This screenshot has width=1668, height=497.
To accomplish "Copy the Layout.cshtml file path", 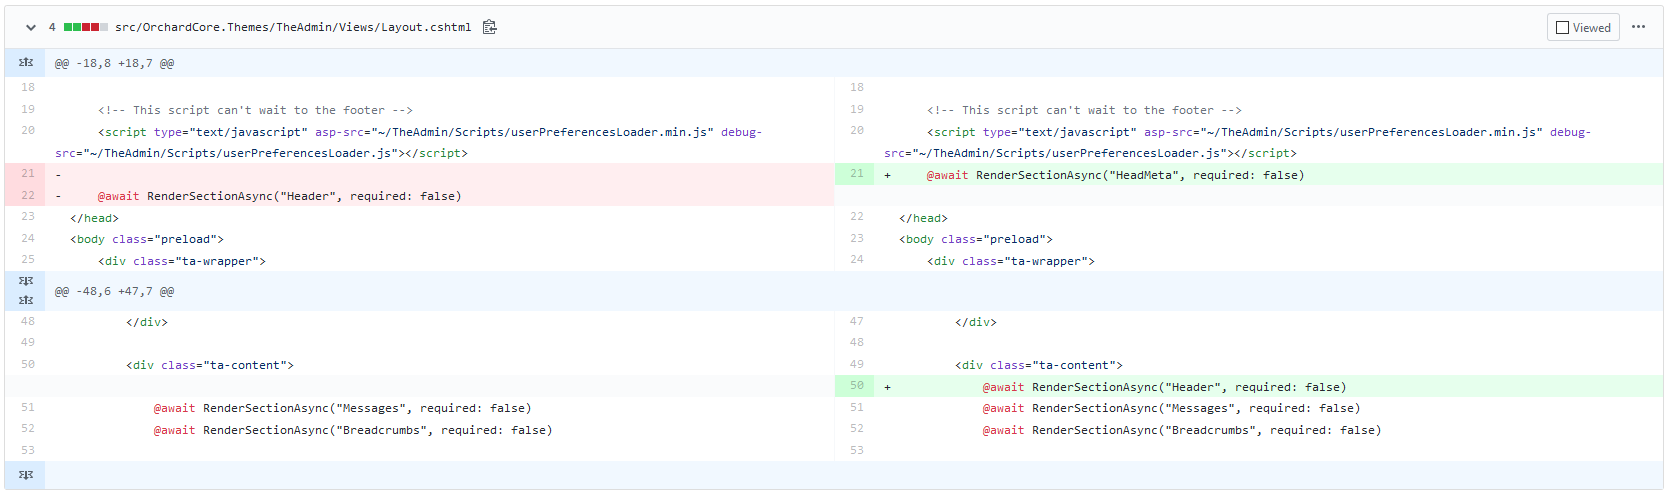I will 489,27.
